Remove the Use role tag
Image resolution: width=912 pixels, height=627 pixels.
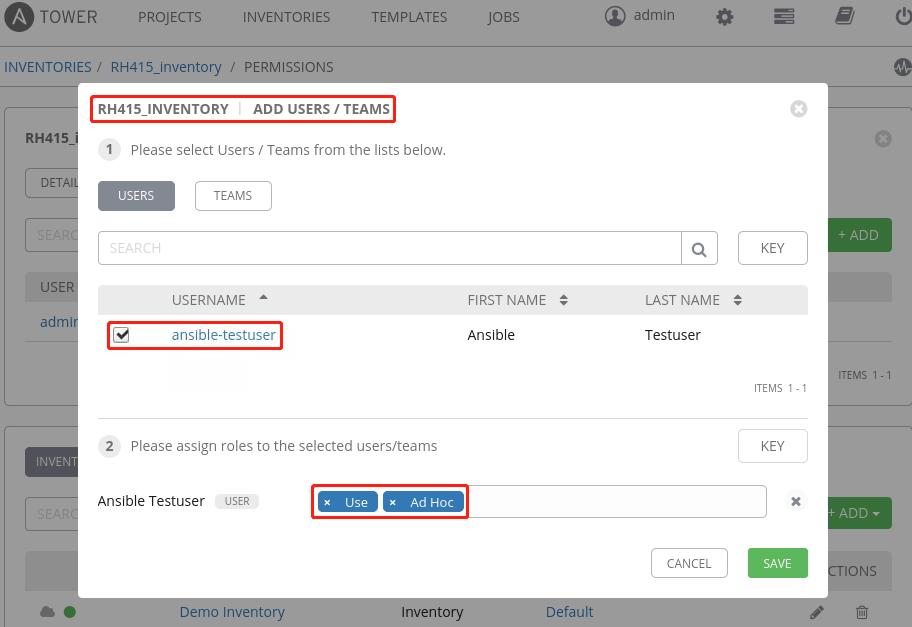coord(327,502)
